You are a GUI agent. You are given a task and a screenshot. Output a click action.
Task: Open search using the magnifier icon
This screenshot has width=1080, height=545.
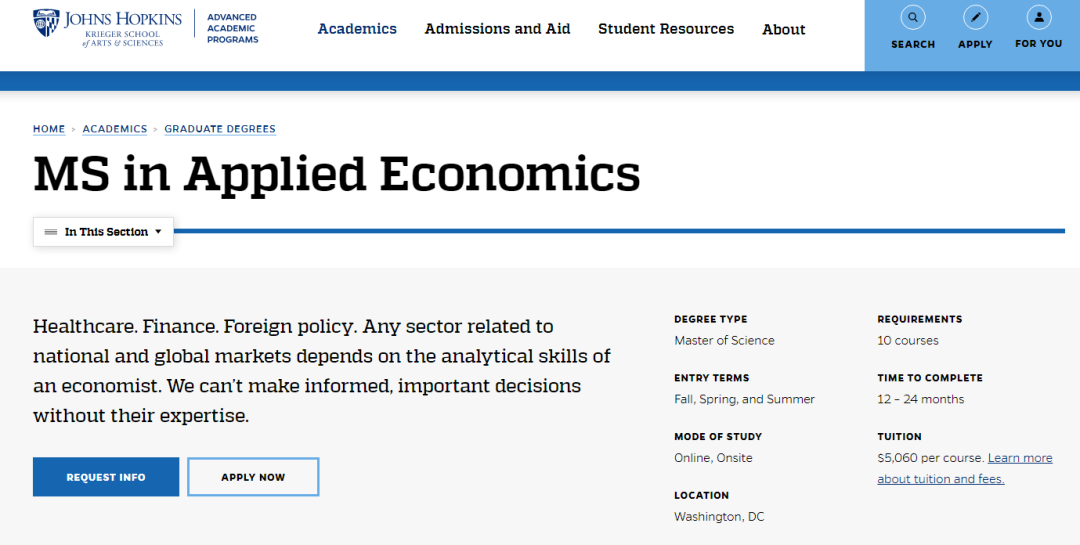point(913,17)
